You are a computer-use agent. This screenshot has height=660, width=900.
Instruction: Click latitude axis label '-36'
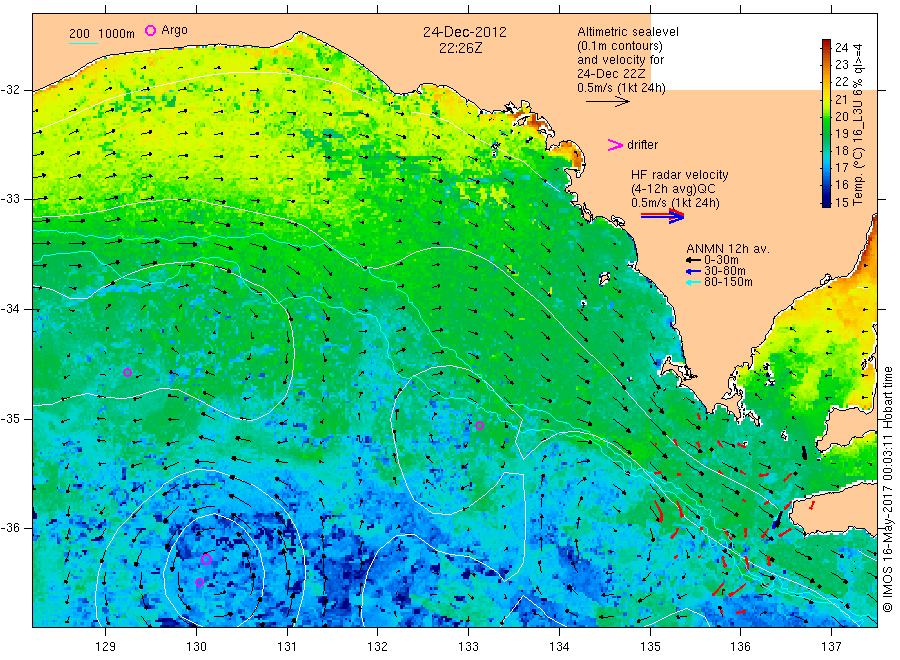pos(10,528)
